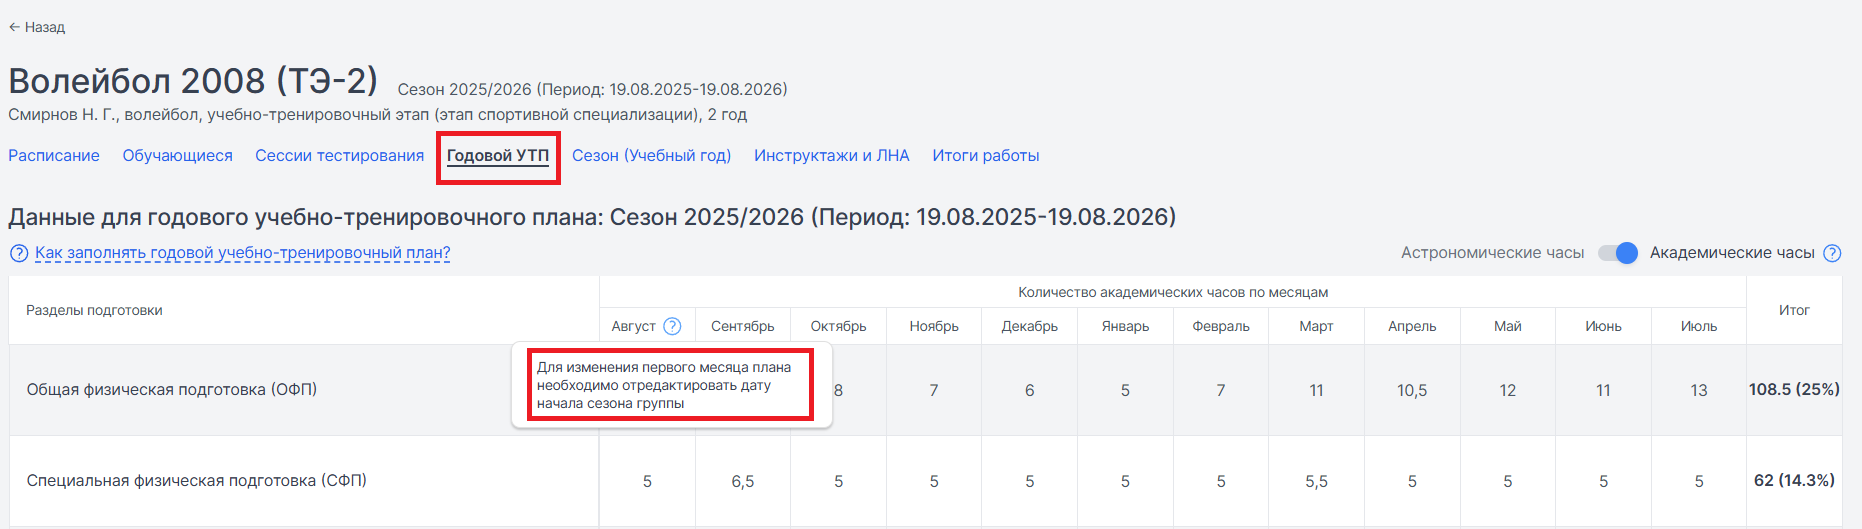The width and height of the screenshot is (1862, 529).
Task: Click СФП March cell value 5,5
Action: (x=1316, y=481)
